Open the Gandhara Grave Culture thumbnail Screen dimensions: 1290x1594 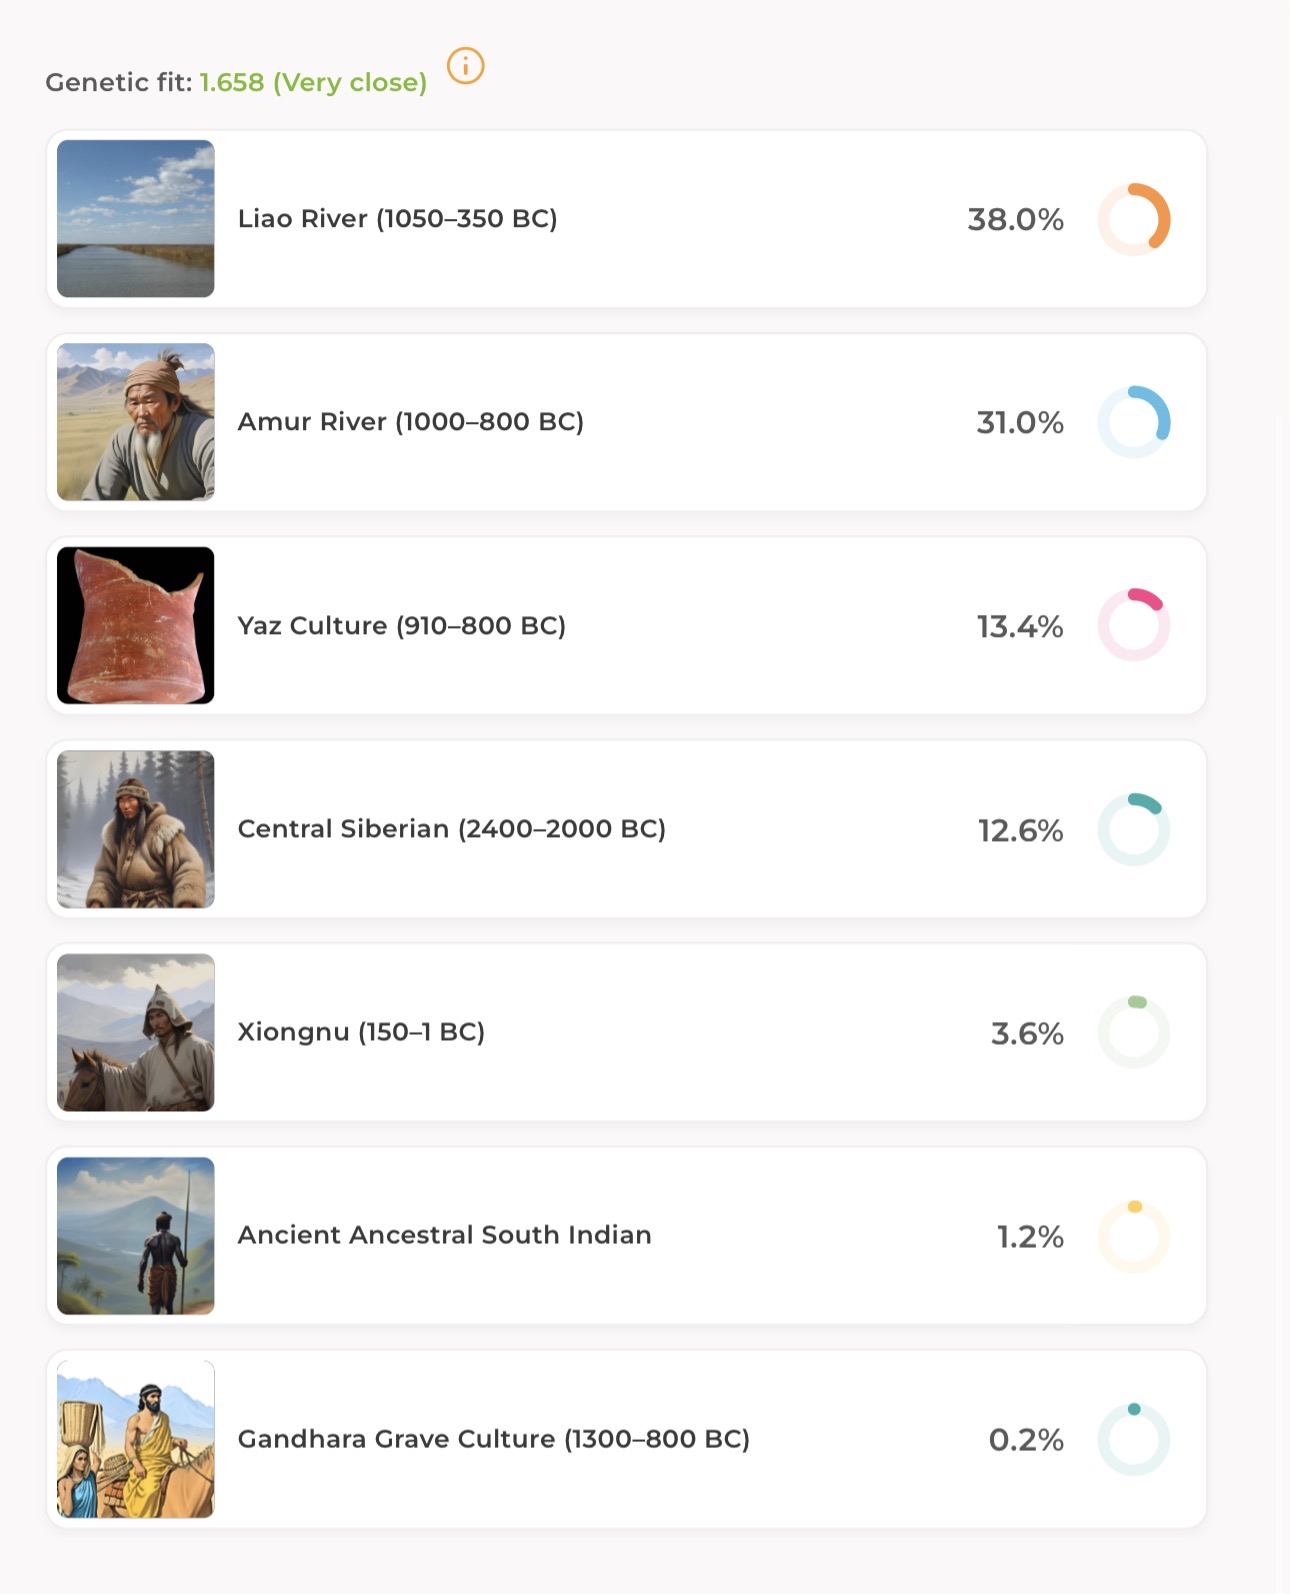(x=136, y=1439)
